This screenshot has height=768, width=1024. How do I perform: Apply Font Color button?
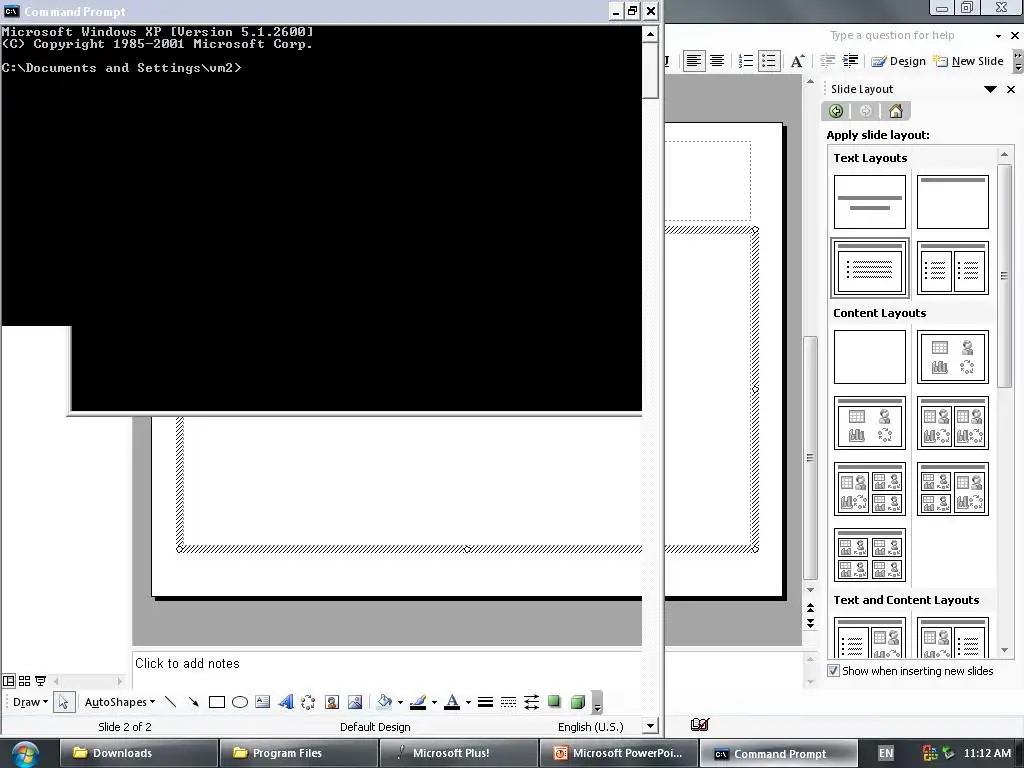pyautogui.click(x=452, y=702)
